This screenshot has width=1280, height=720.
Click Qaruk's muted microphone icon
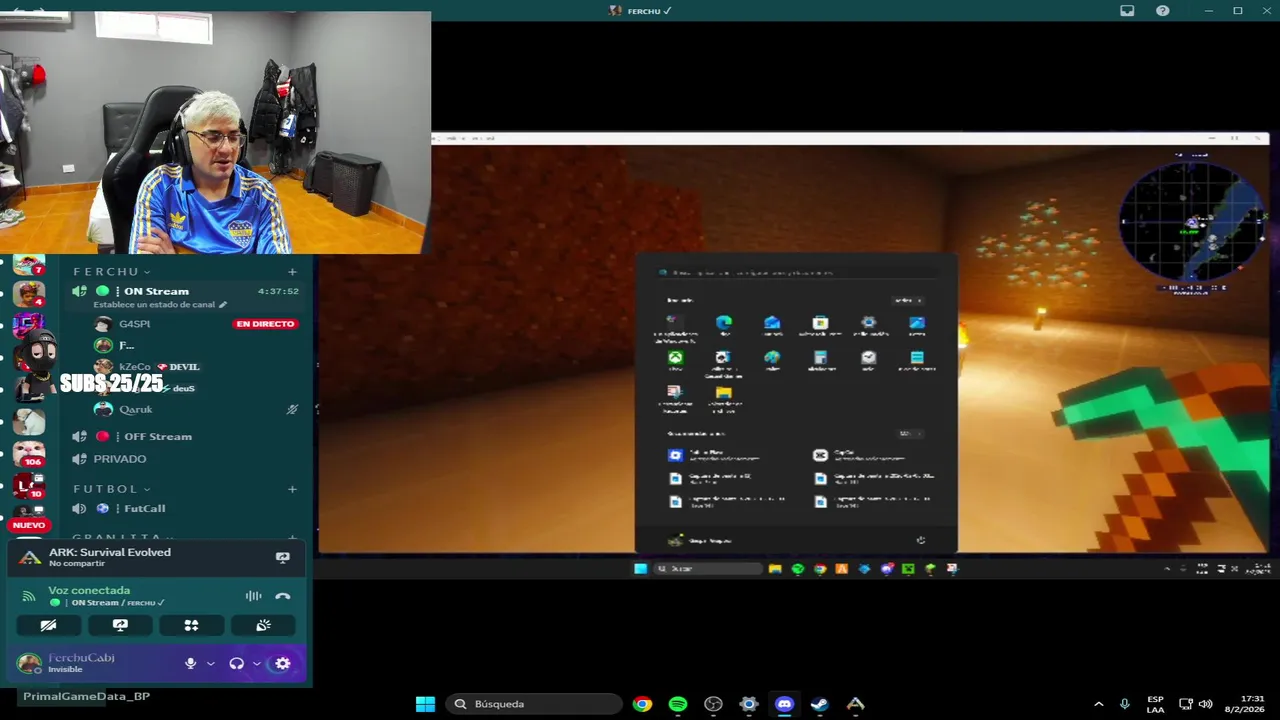point(292,409)
